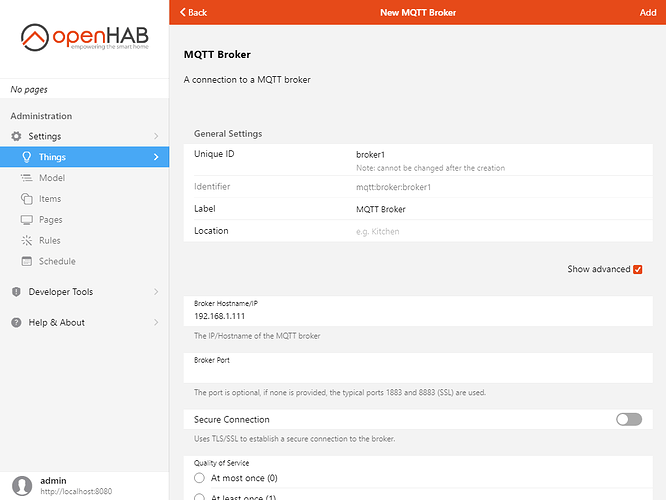Collapse the Settings section chevron

(x=155, y=136)
